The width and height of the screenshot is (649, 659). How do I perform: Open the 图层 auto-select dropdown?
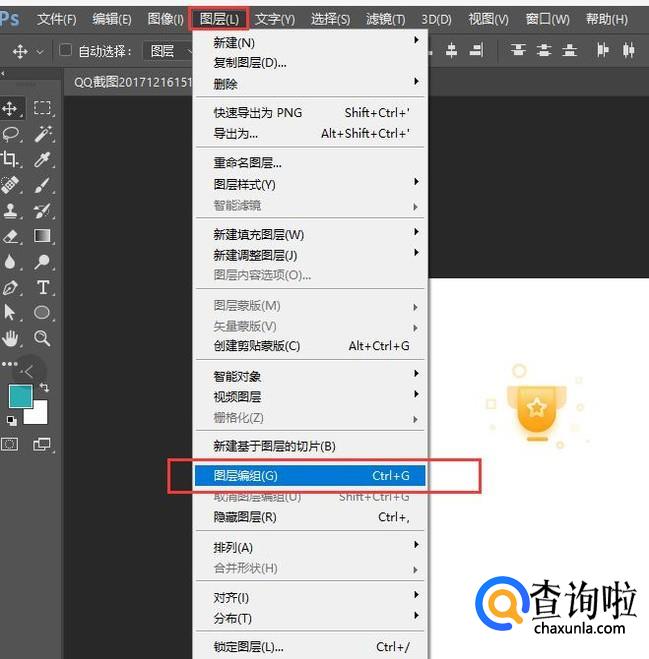coord(174,51)
